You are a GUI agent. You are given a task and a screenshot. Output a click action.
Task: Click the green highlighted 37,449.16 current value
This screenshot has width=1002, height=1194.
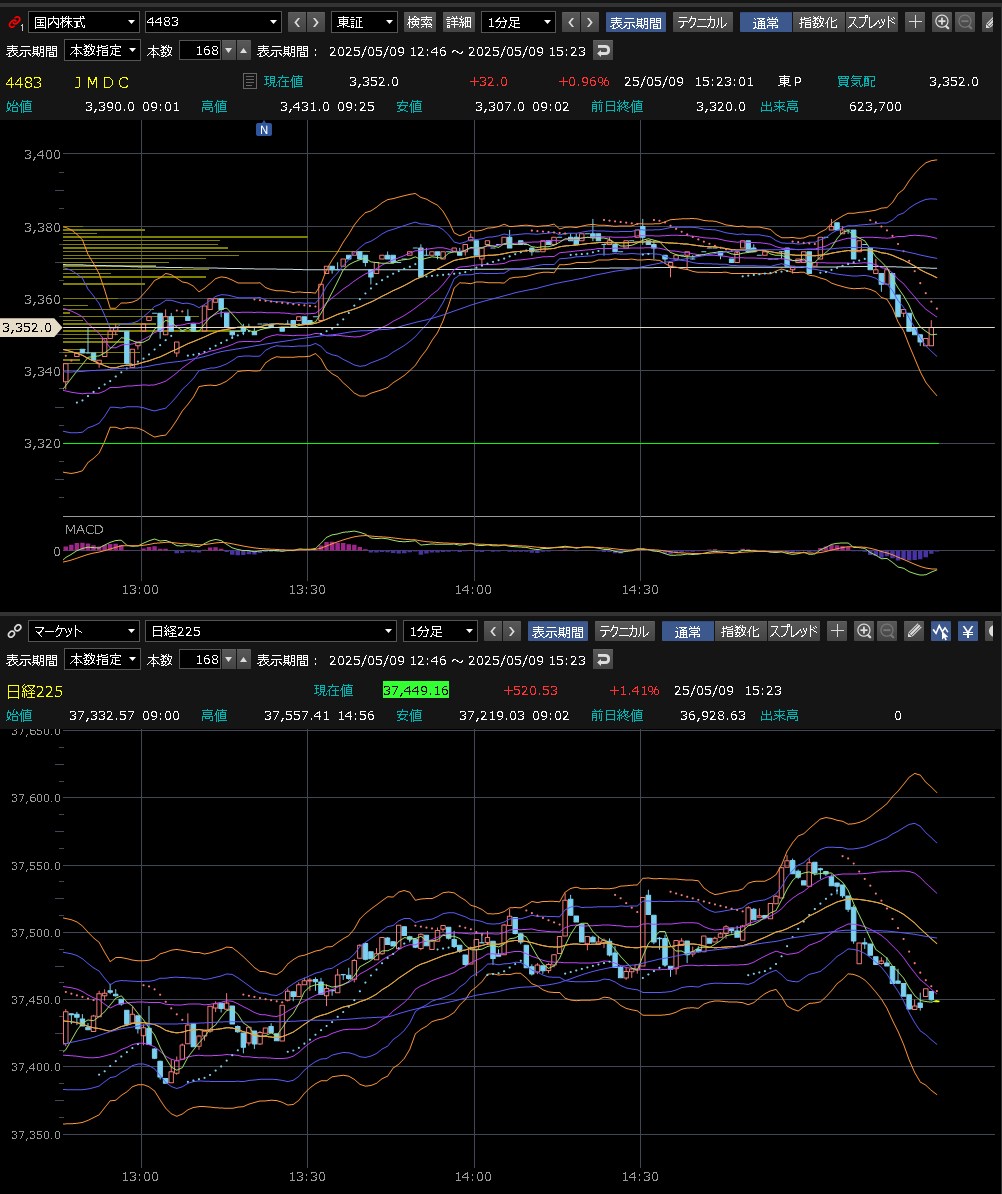pos(416,690)
